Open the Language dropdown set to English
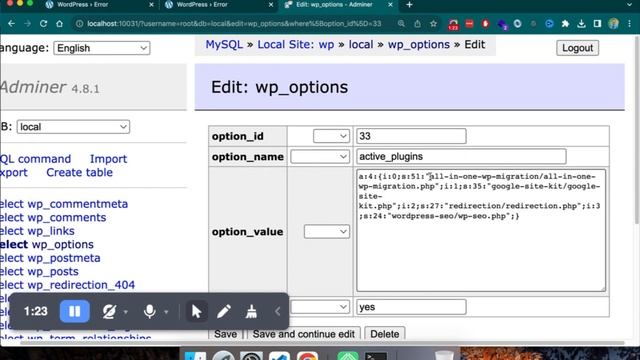This screenshot has width=640, height=360. (x=102, y=48)
